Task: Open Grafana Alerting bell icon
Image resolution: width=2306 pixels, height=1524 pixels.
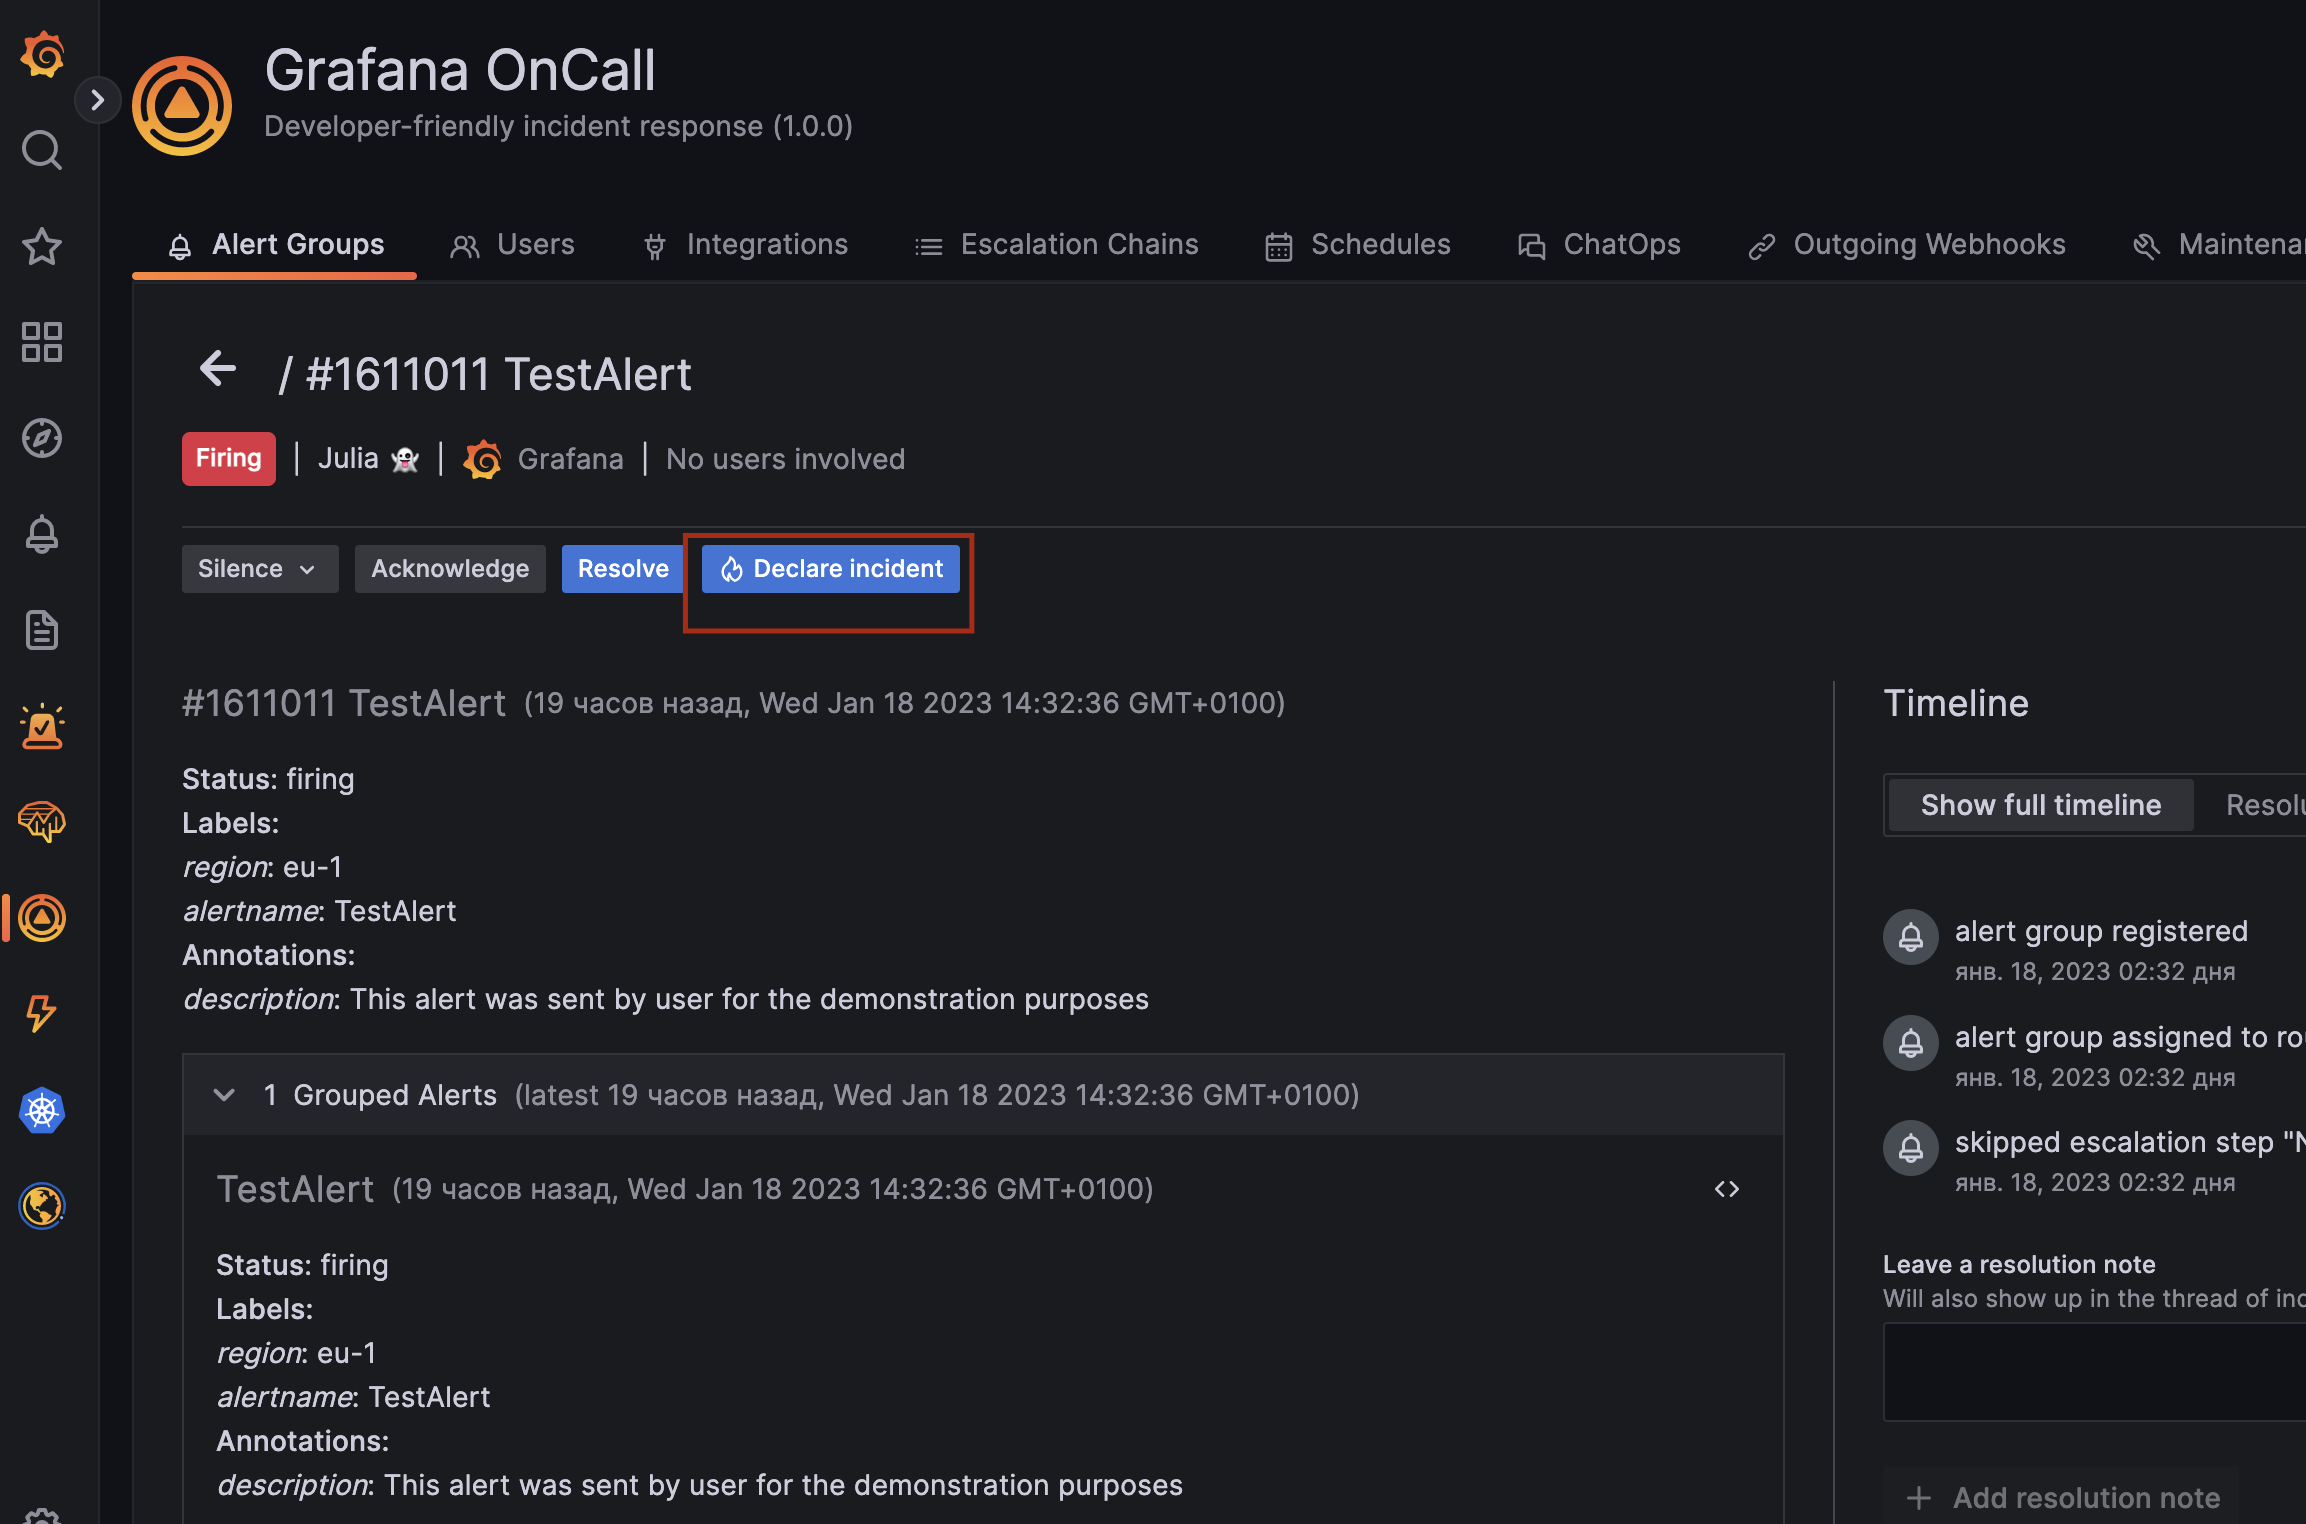Action: tap(41, 533)
